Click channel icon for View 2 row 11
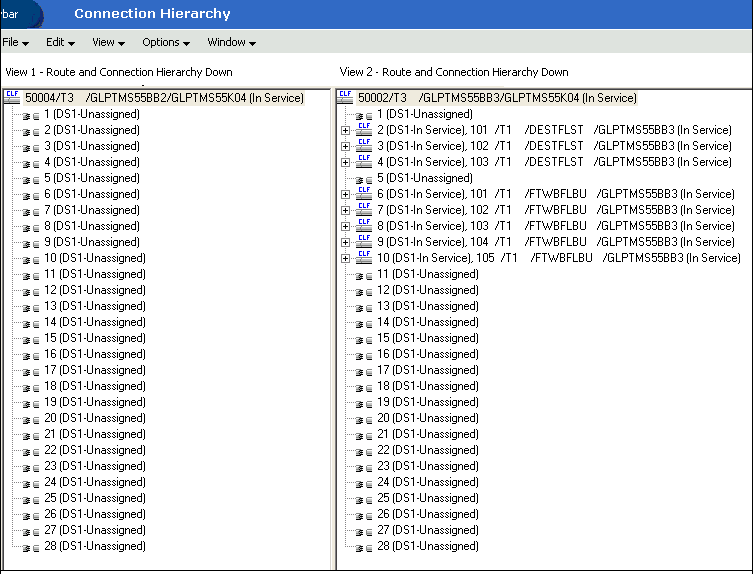 pos(364,276)
